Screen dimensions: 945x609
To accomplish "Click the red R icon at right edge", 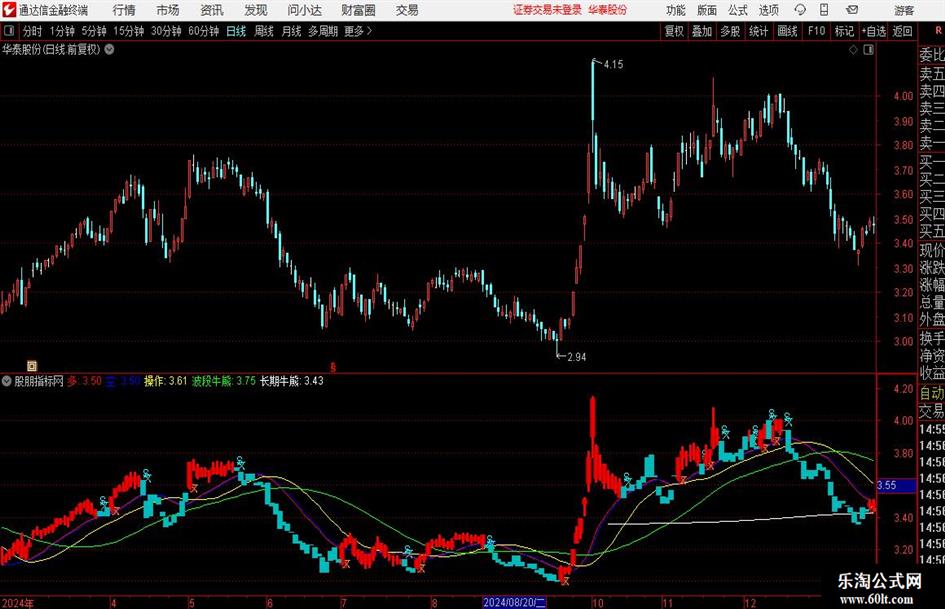I will (938, 31).
